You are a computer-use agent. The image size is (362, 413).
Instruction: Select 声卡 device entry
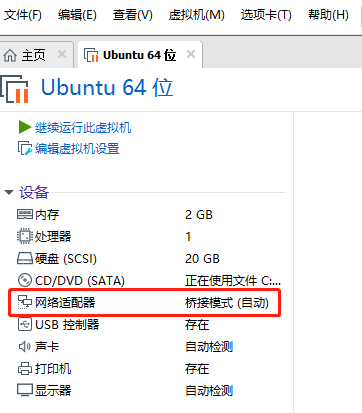point(47,347)
